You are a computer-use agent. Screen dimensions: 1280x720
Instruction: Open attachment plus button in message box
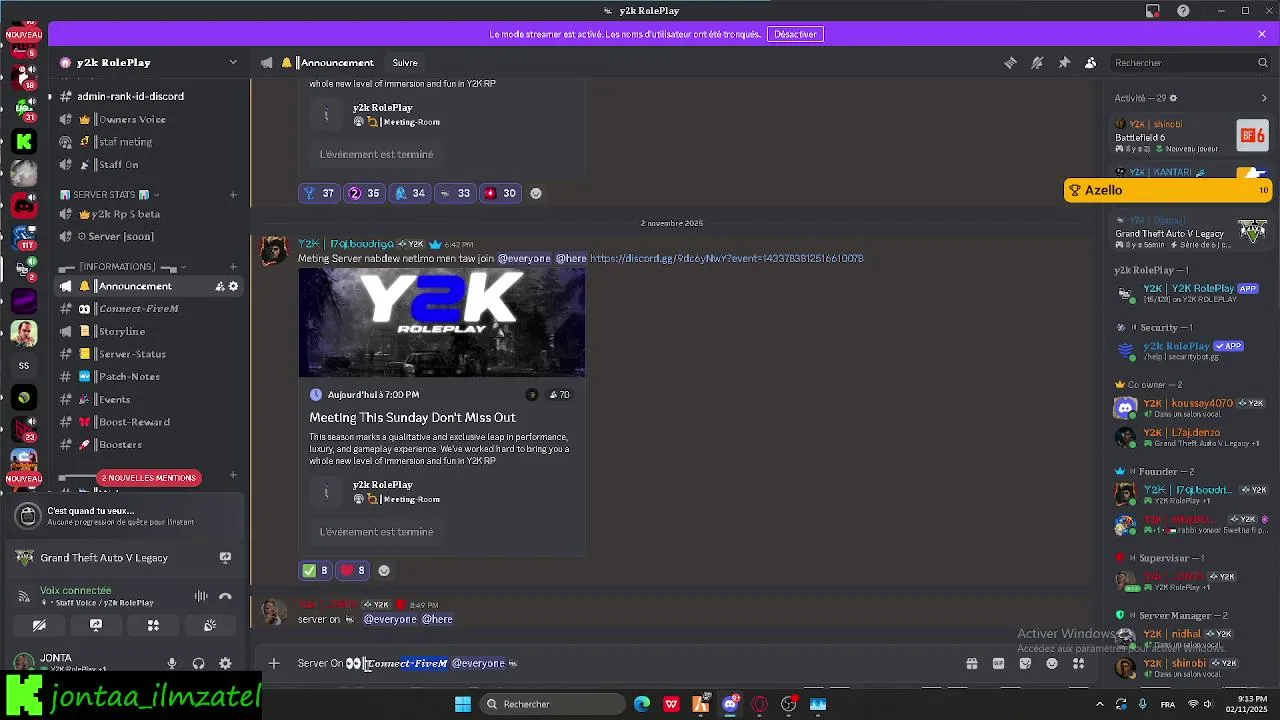coord(274,663)
